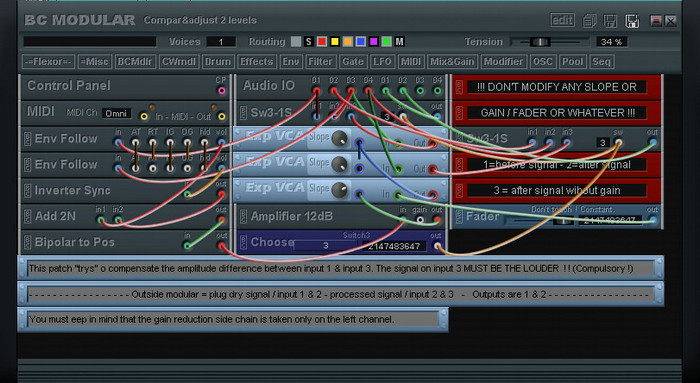Screen dimensions: 700x383
Task: Click the Tension slider handle
Action: click(x=540, y=42)
